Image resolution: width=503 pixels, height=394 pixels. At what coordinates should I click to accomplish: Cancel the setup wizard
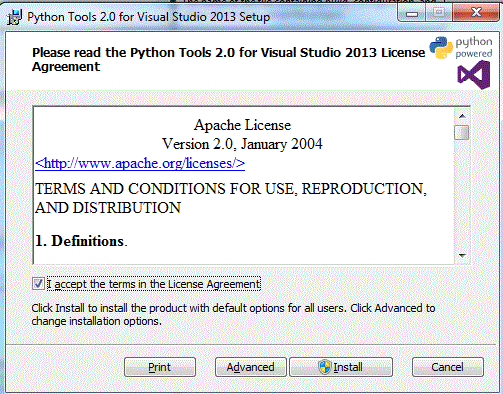448,367
